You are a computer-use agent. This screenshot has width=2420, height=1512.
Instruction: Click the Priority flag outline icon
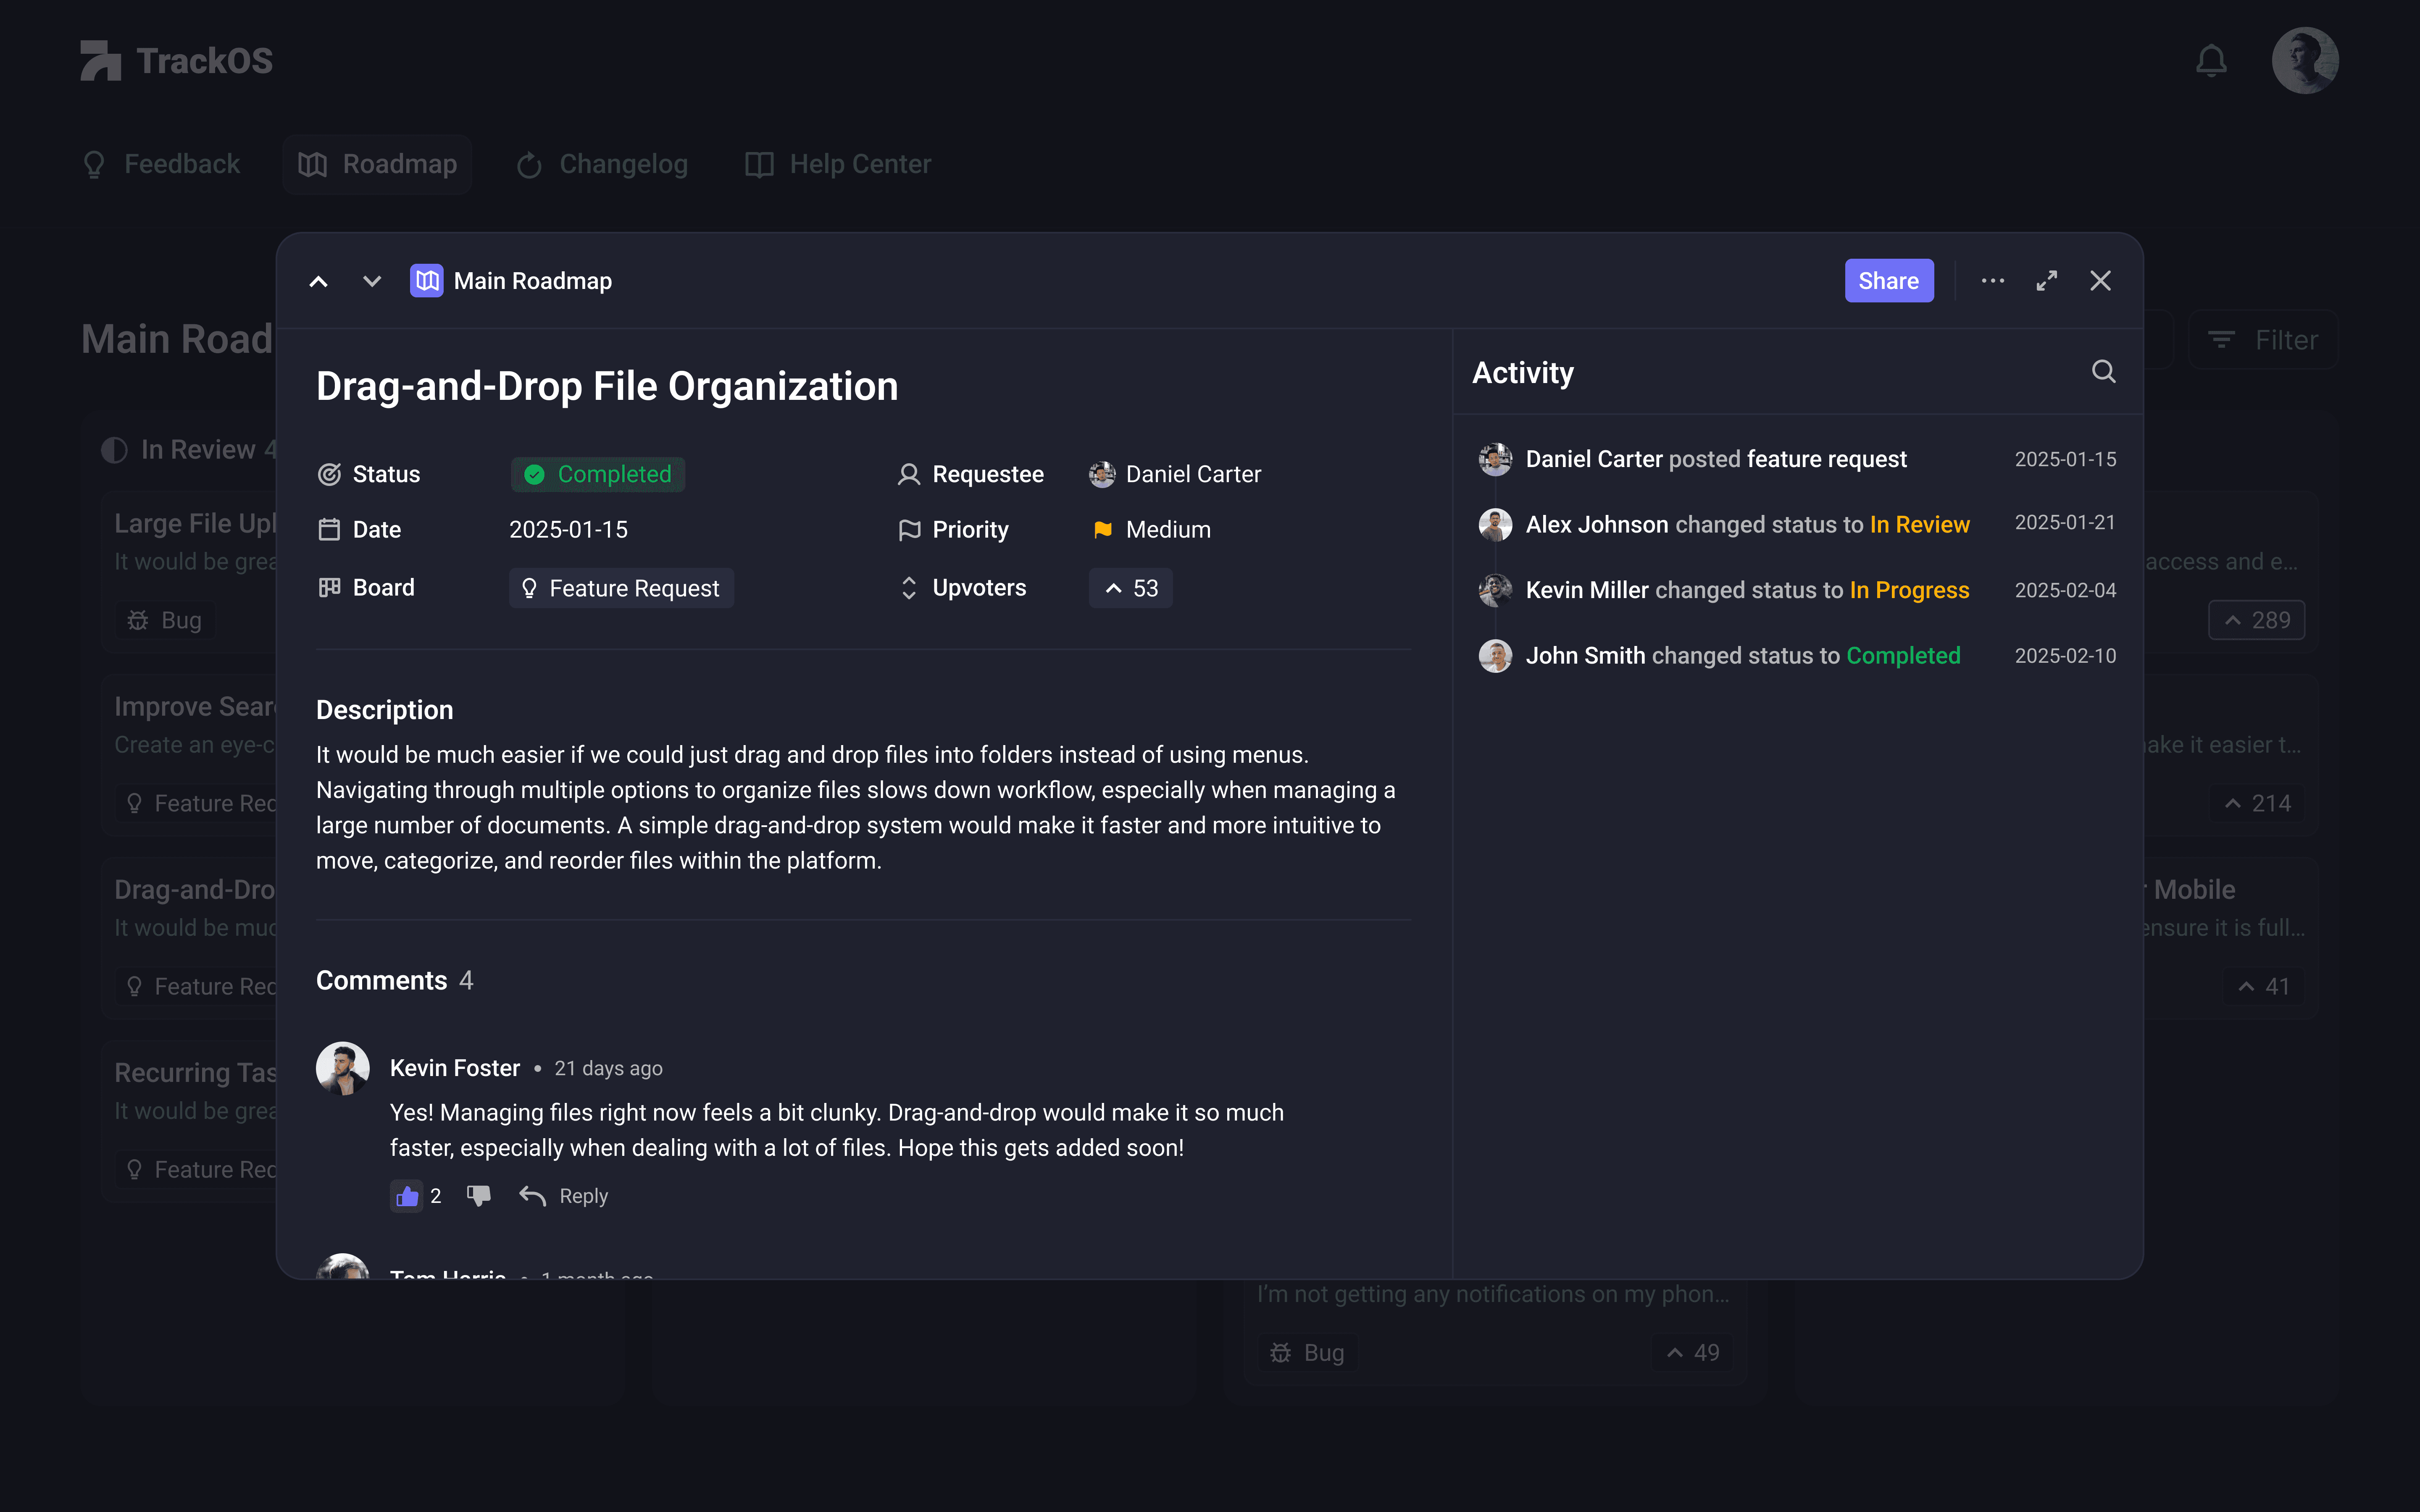click(909, 530)
